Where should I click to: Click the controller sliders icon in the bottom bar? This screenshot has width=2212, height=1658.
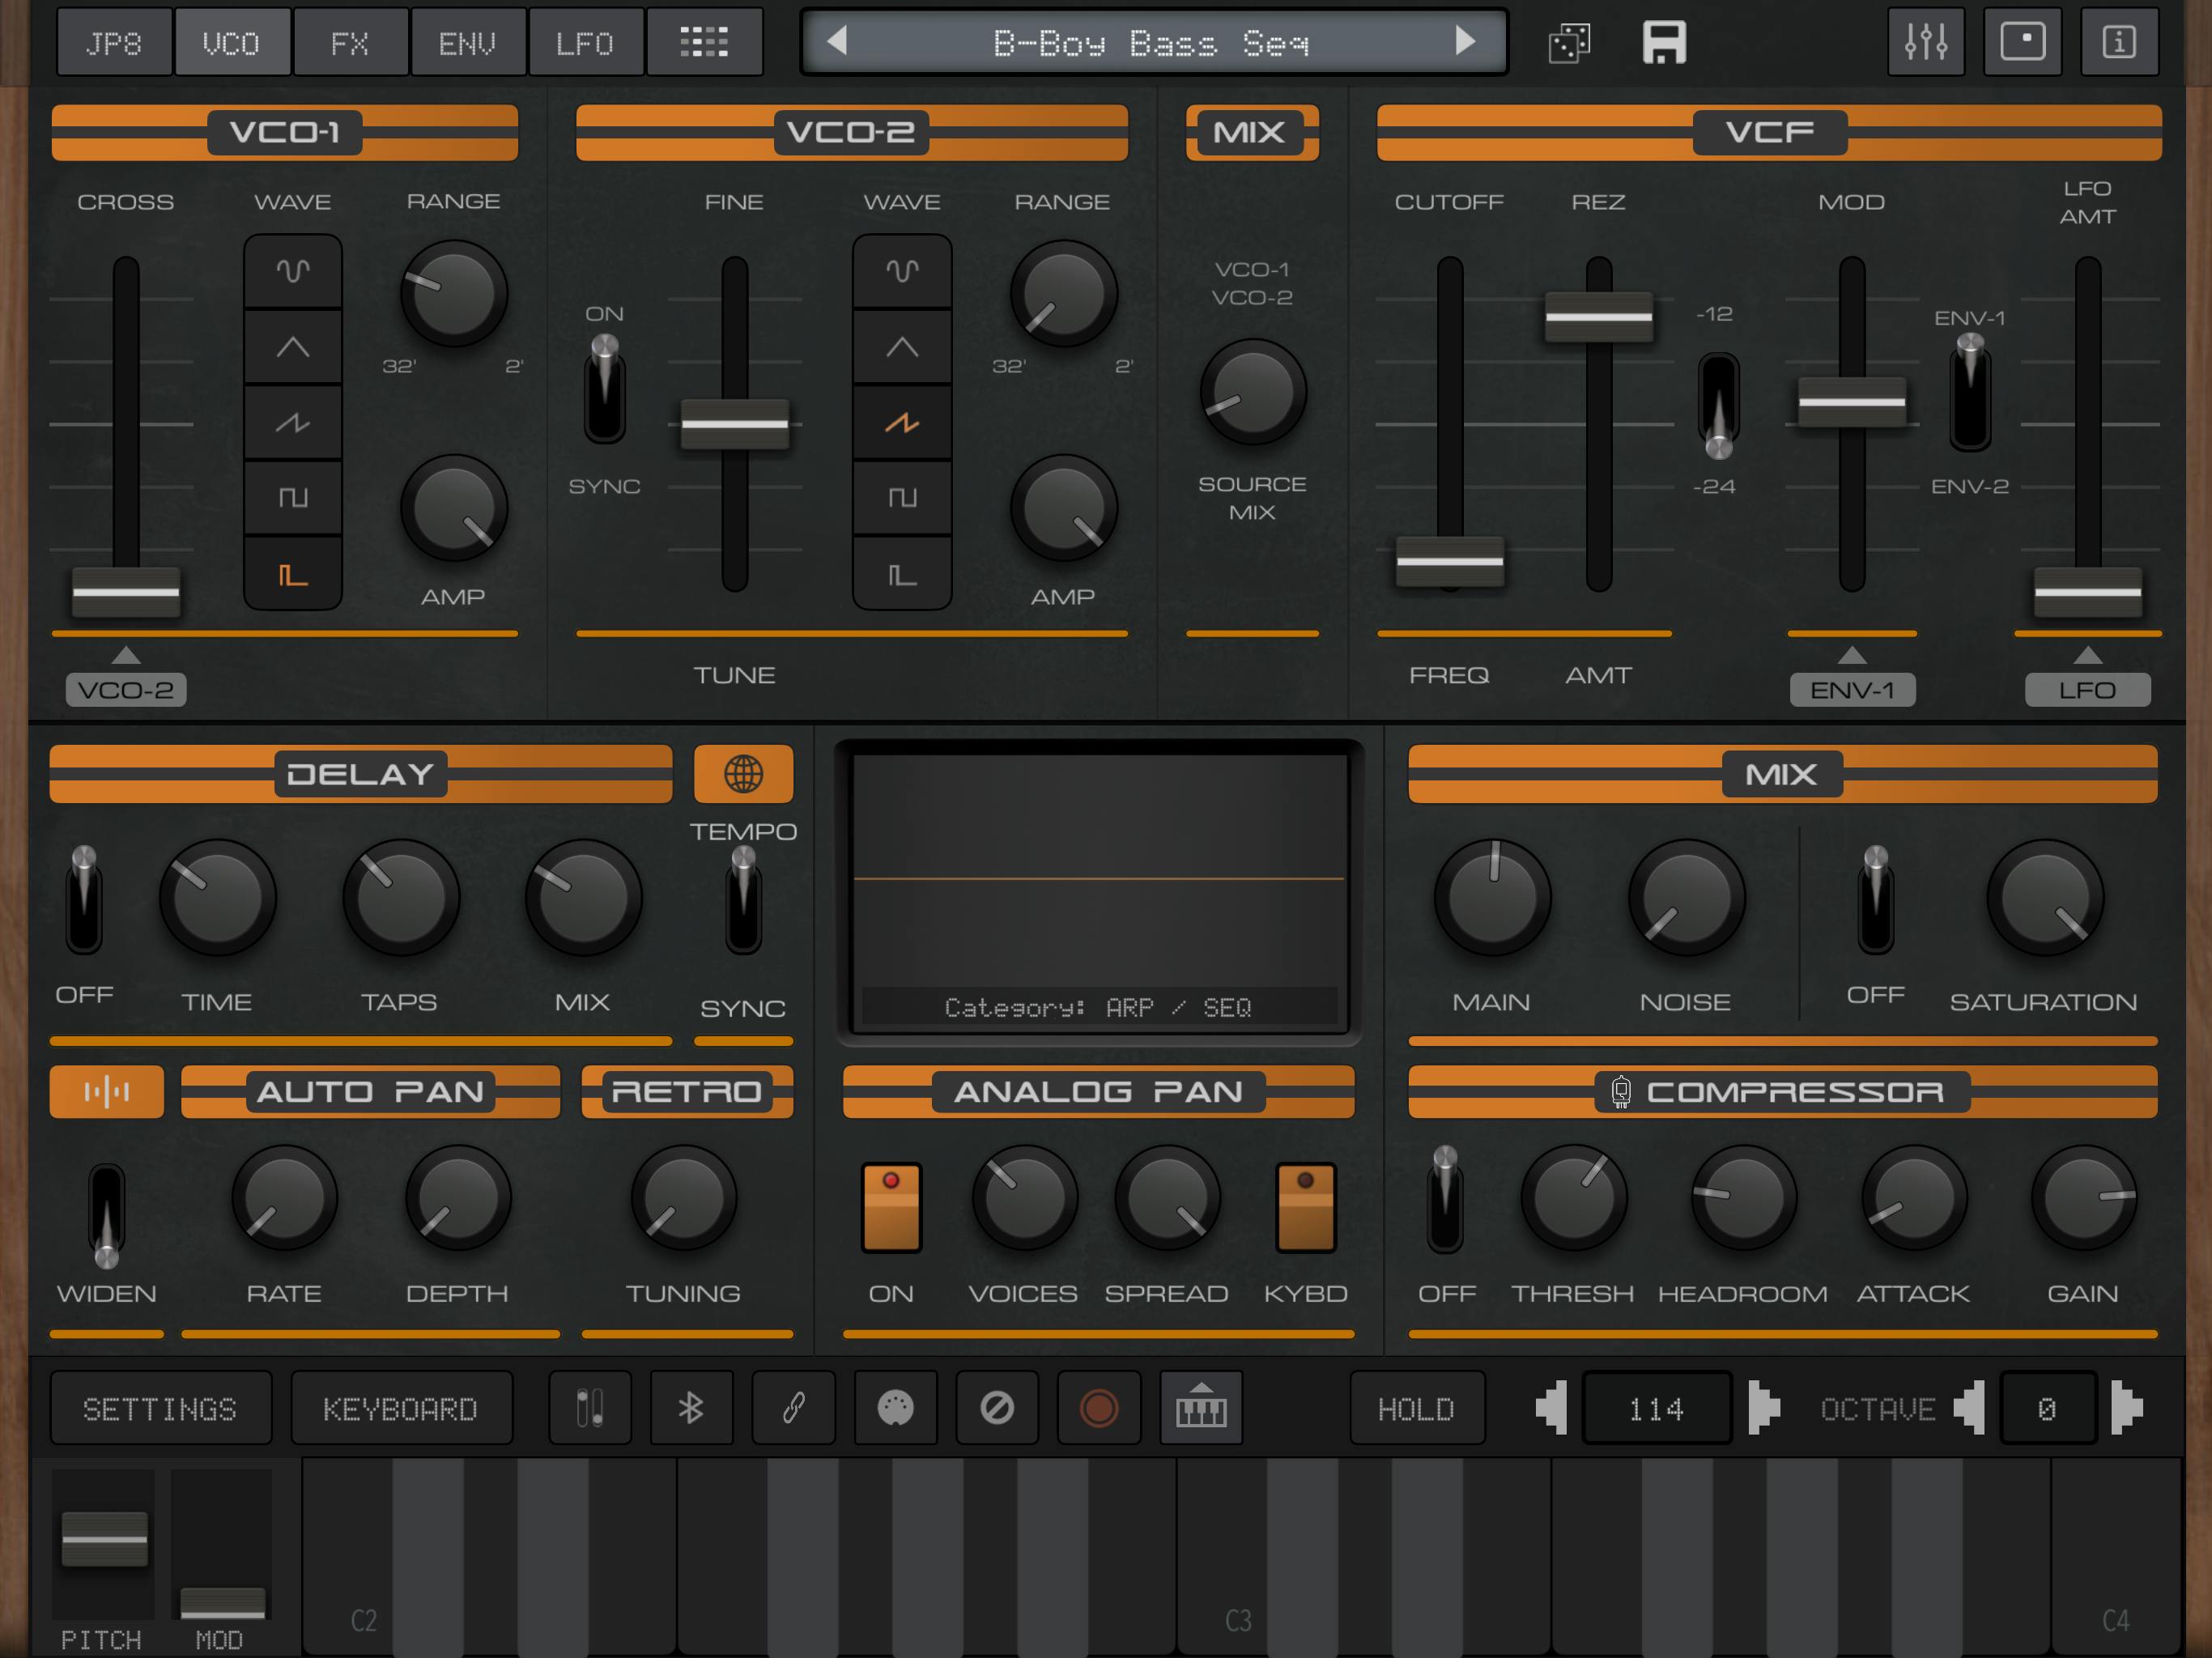[590, 1408]
